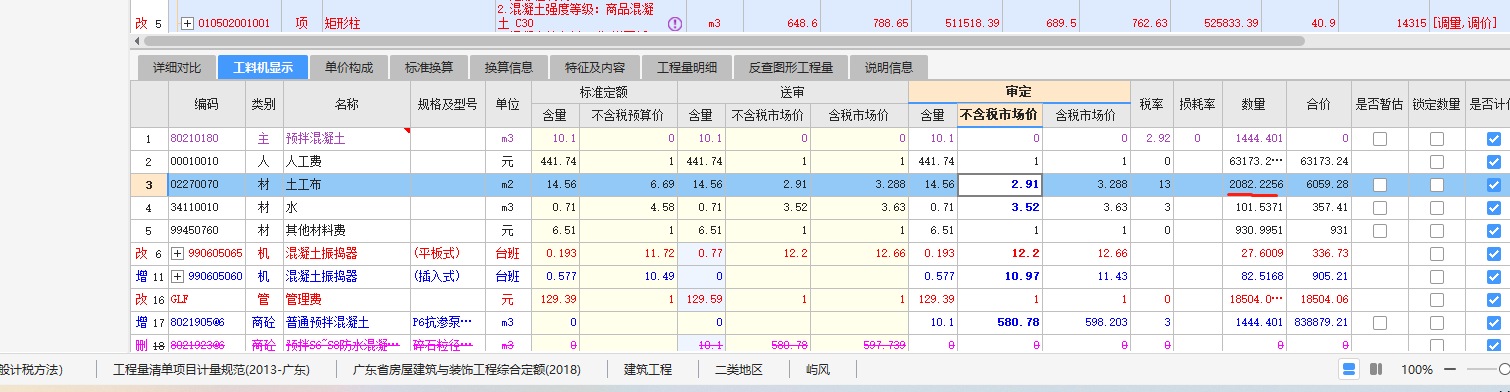Open the 反查图形工程量 tab
The image size is (1510, 392).
pyautogui.click(x=791, y=68)
